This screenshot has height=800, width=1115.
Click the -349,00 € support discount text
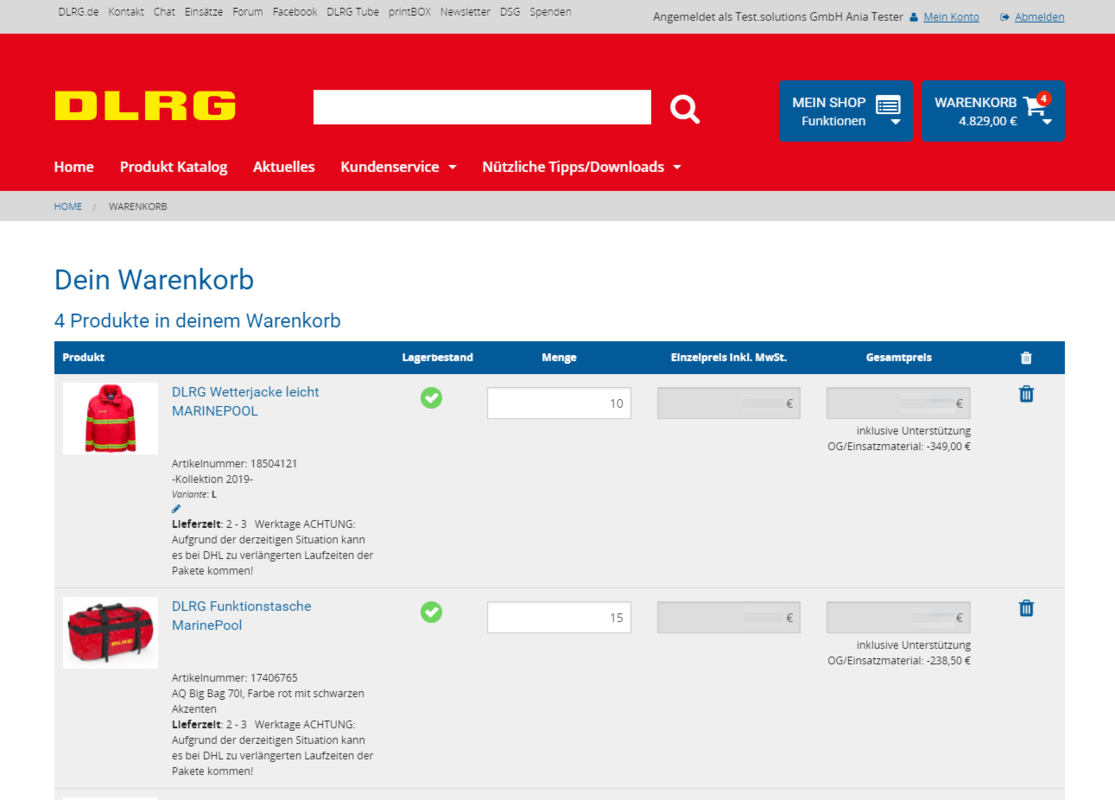click(x=949, y=447)
